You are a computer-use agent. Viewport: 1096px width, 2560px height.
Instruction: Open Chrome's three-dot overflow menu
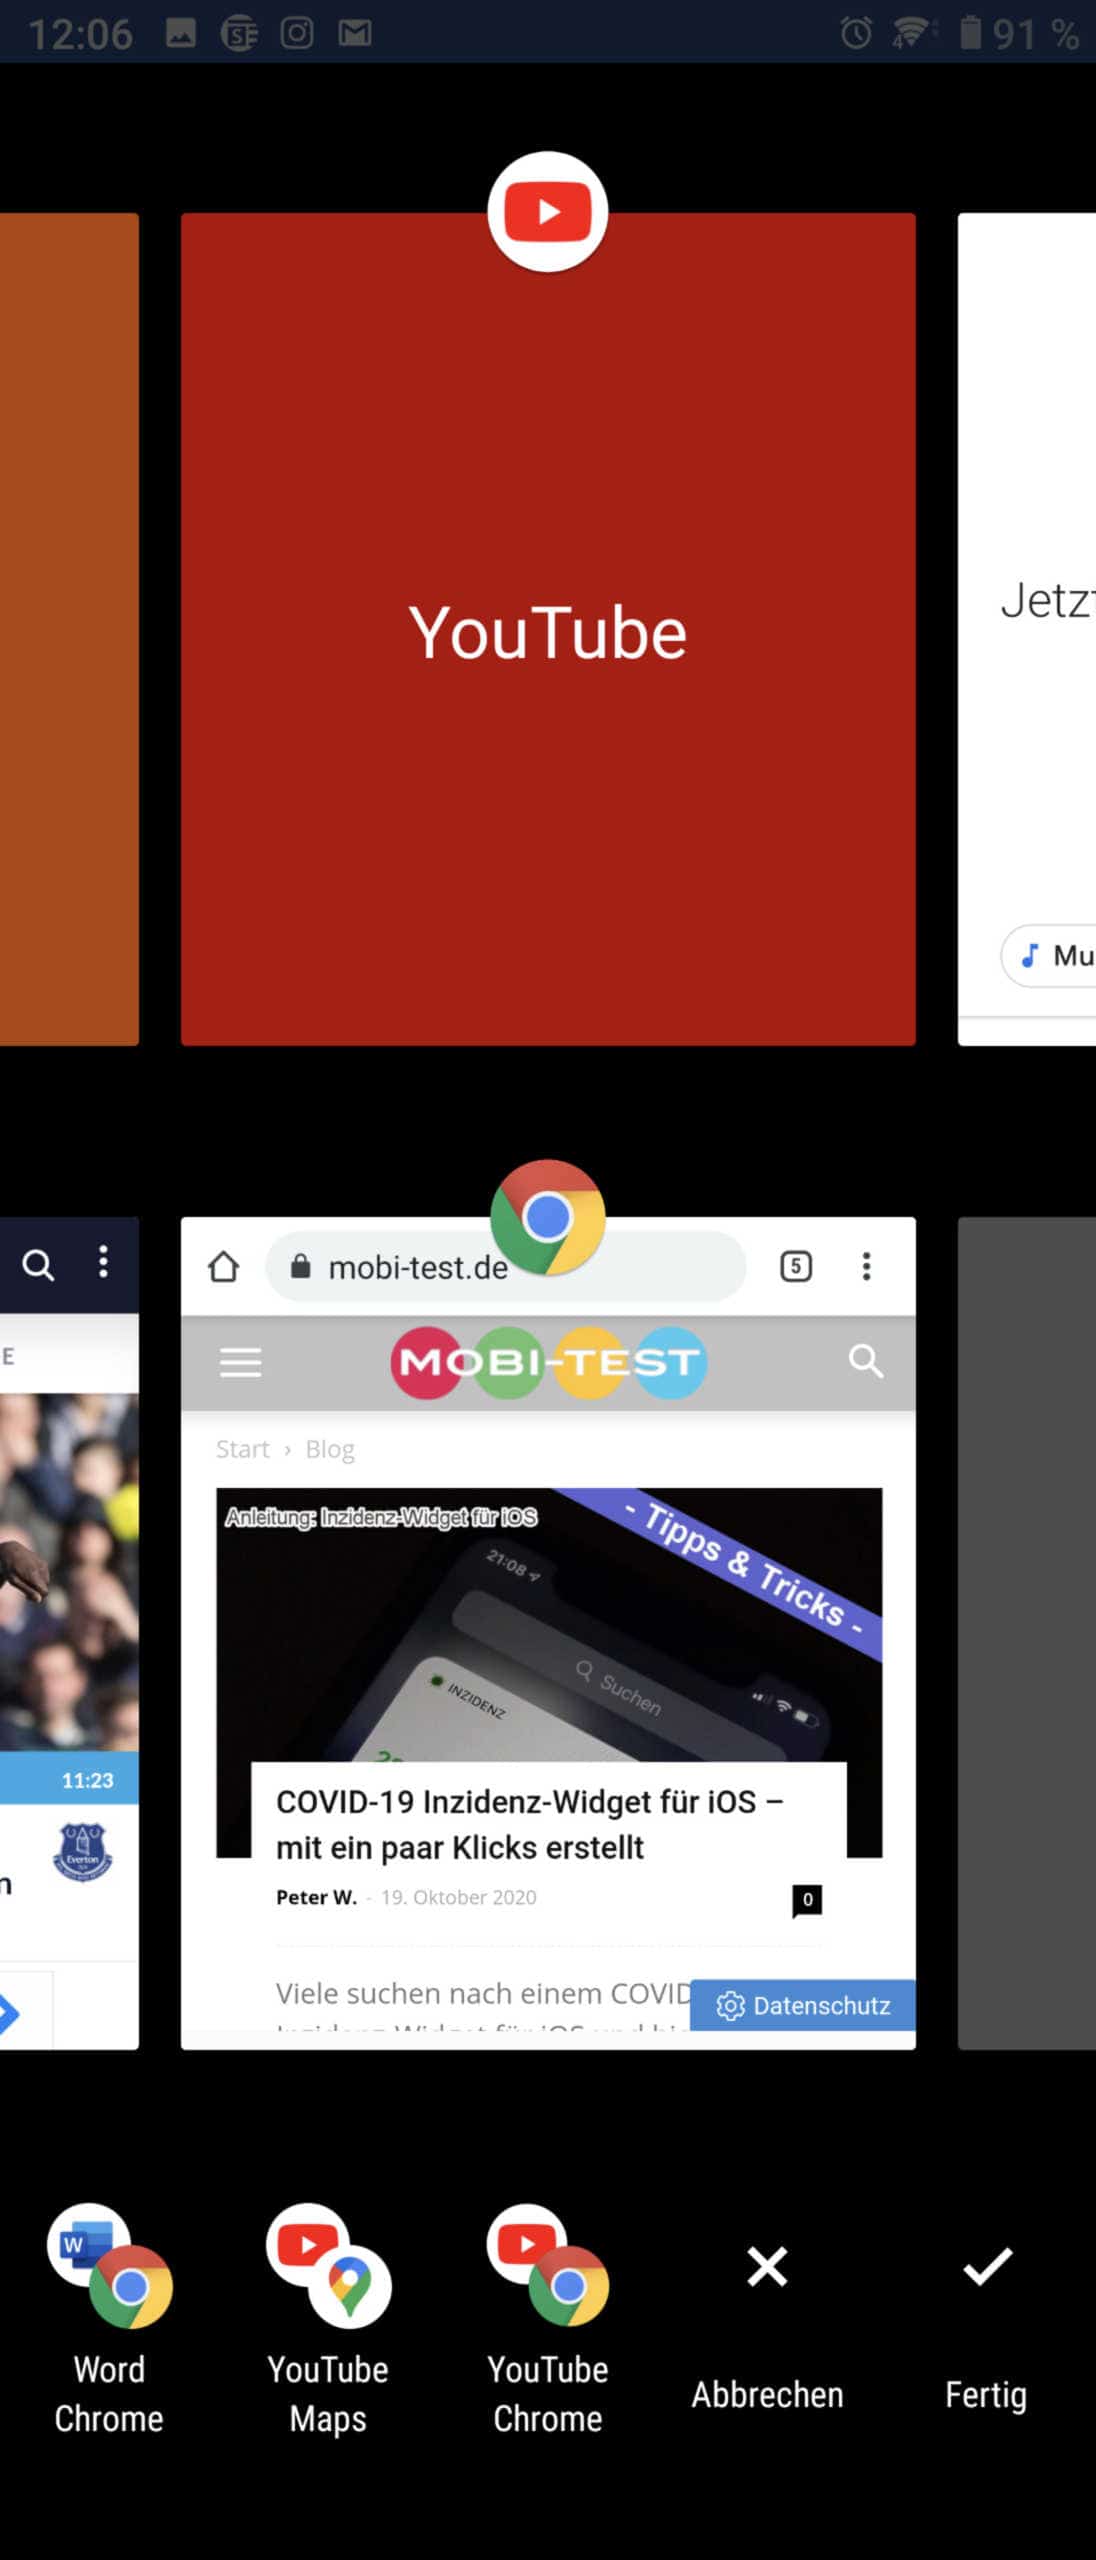[x=866, y=1267]
